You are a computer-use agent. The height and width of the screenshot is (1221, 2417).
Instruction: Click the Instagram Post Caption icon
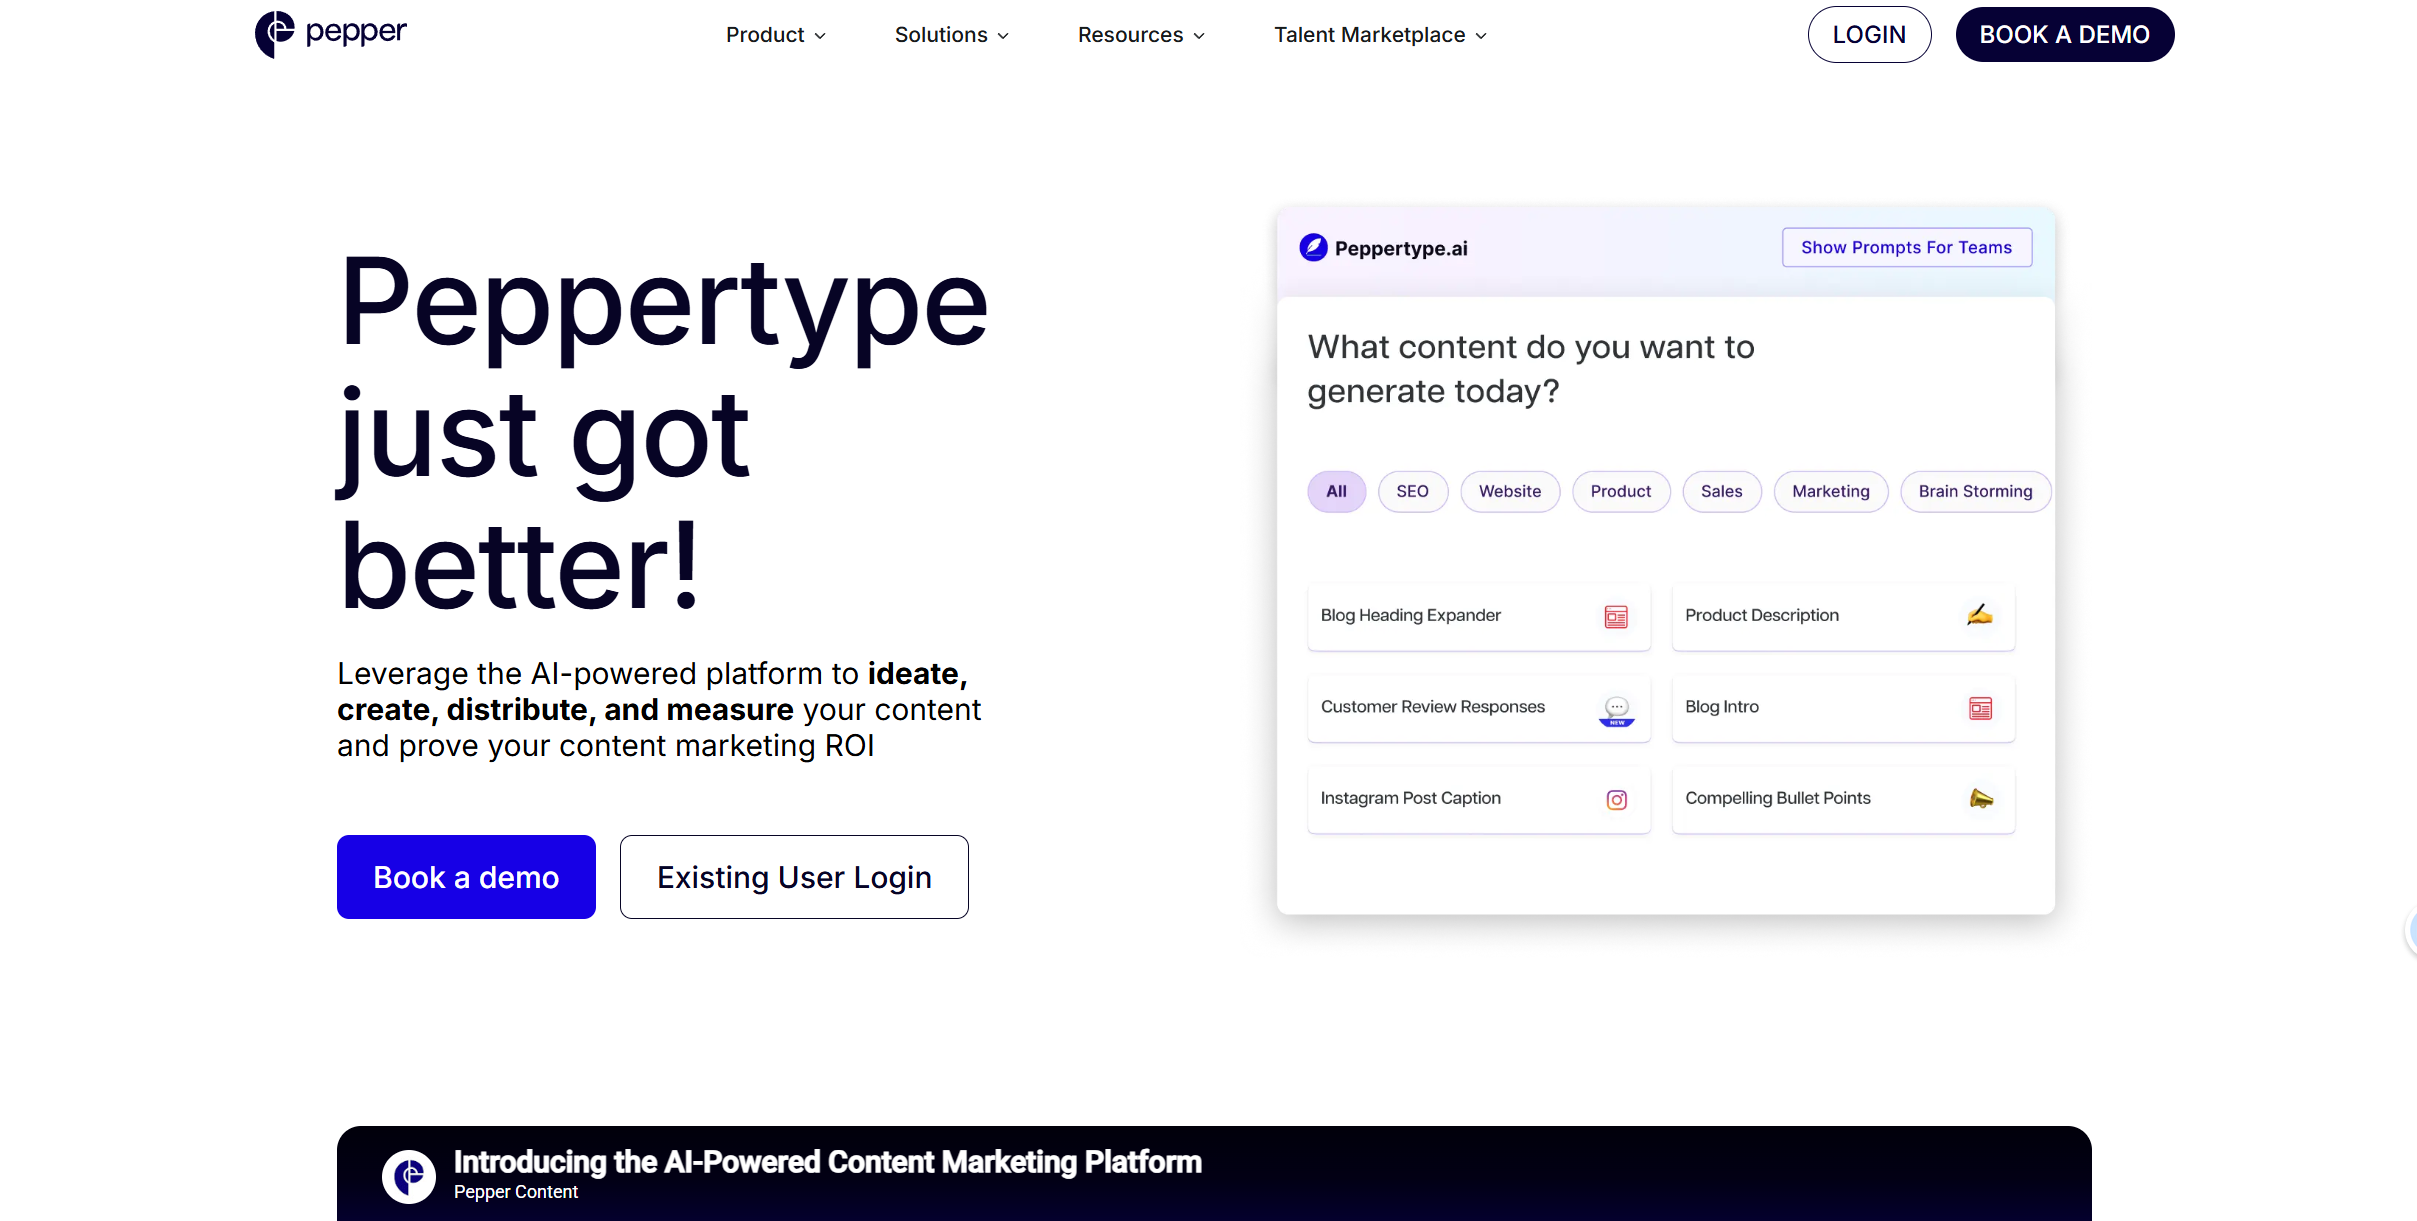(x=1616, y=800)
